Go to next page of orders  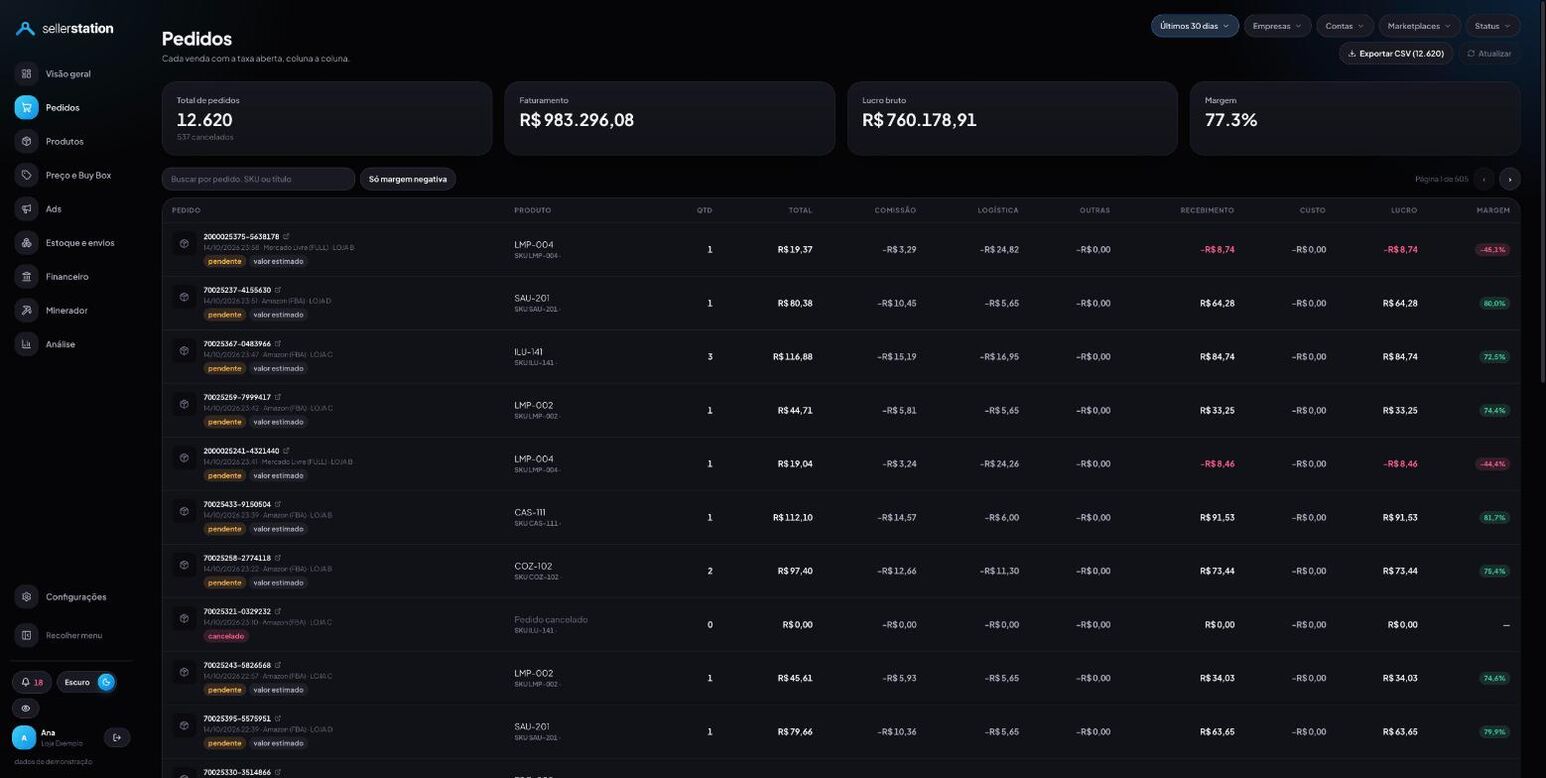1510,179
